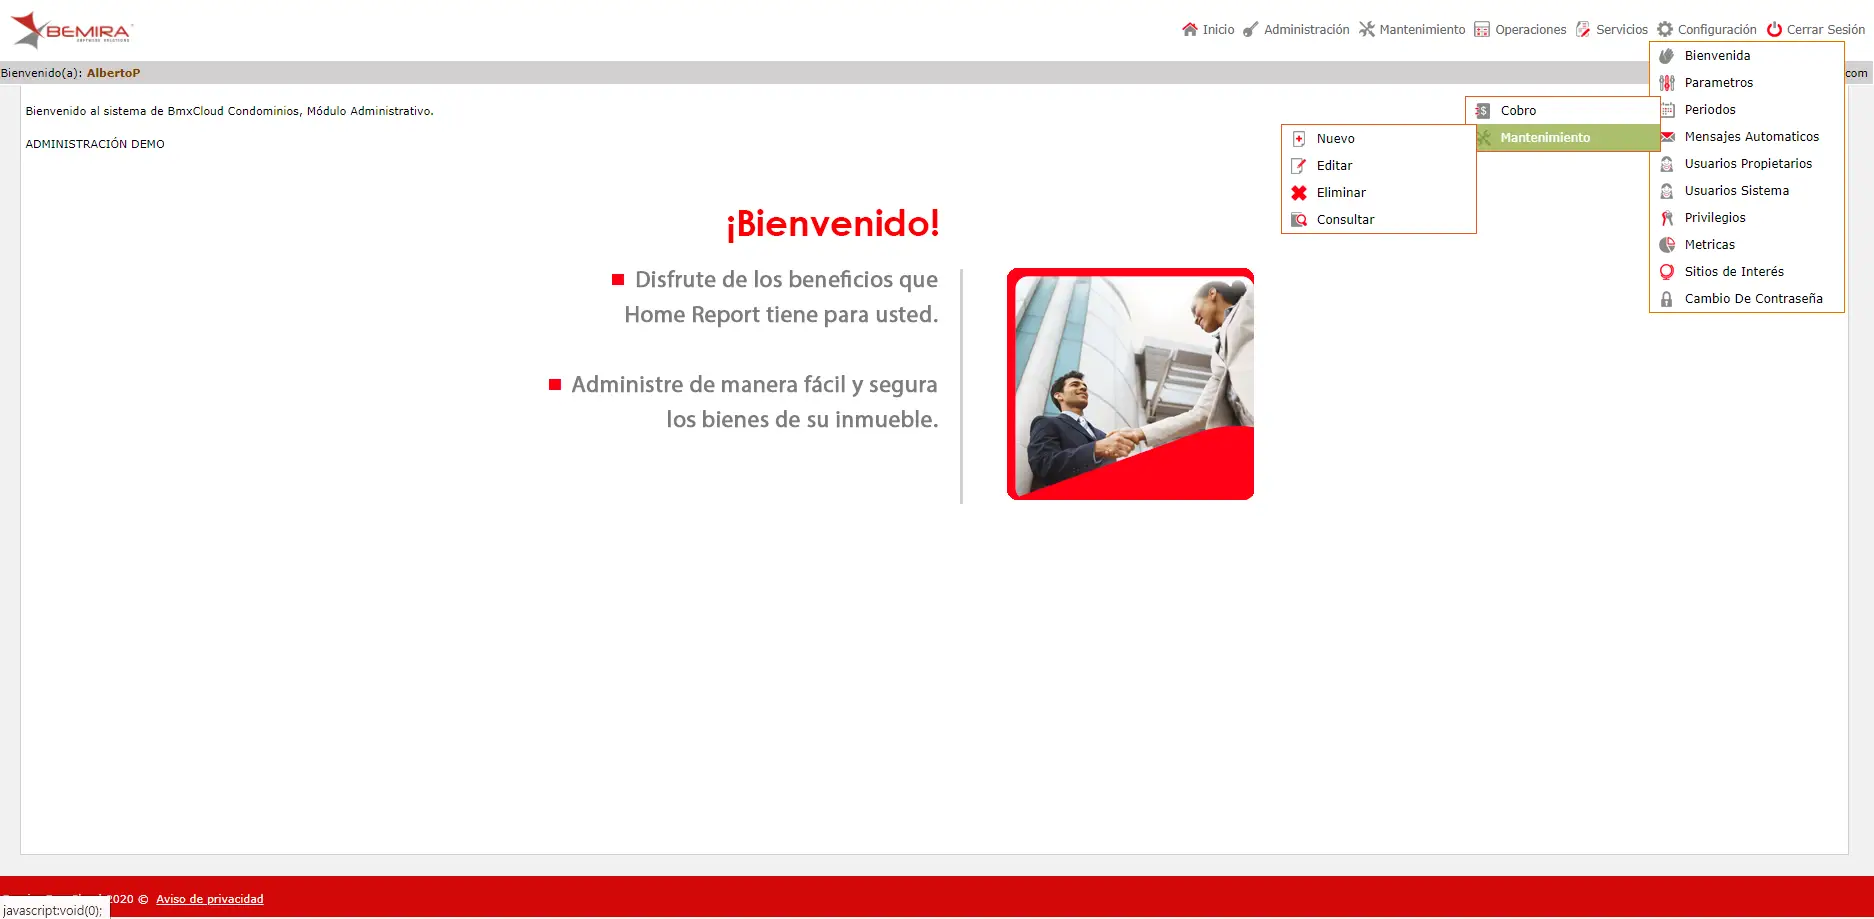Click the Administración key icon
1874x919 pixels.
pyautogui.click(x=1251, y=29)
